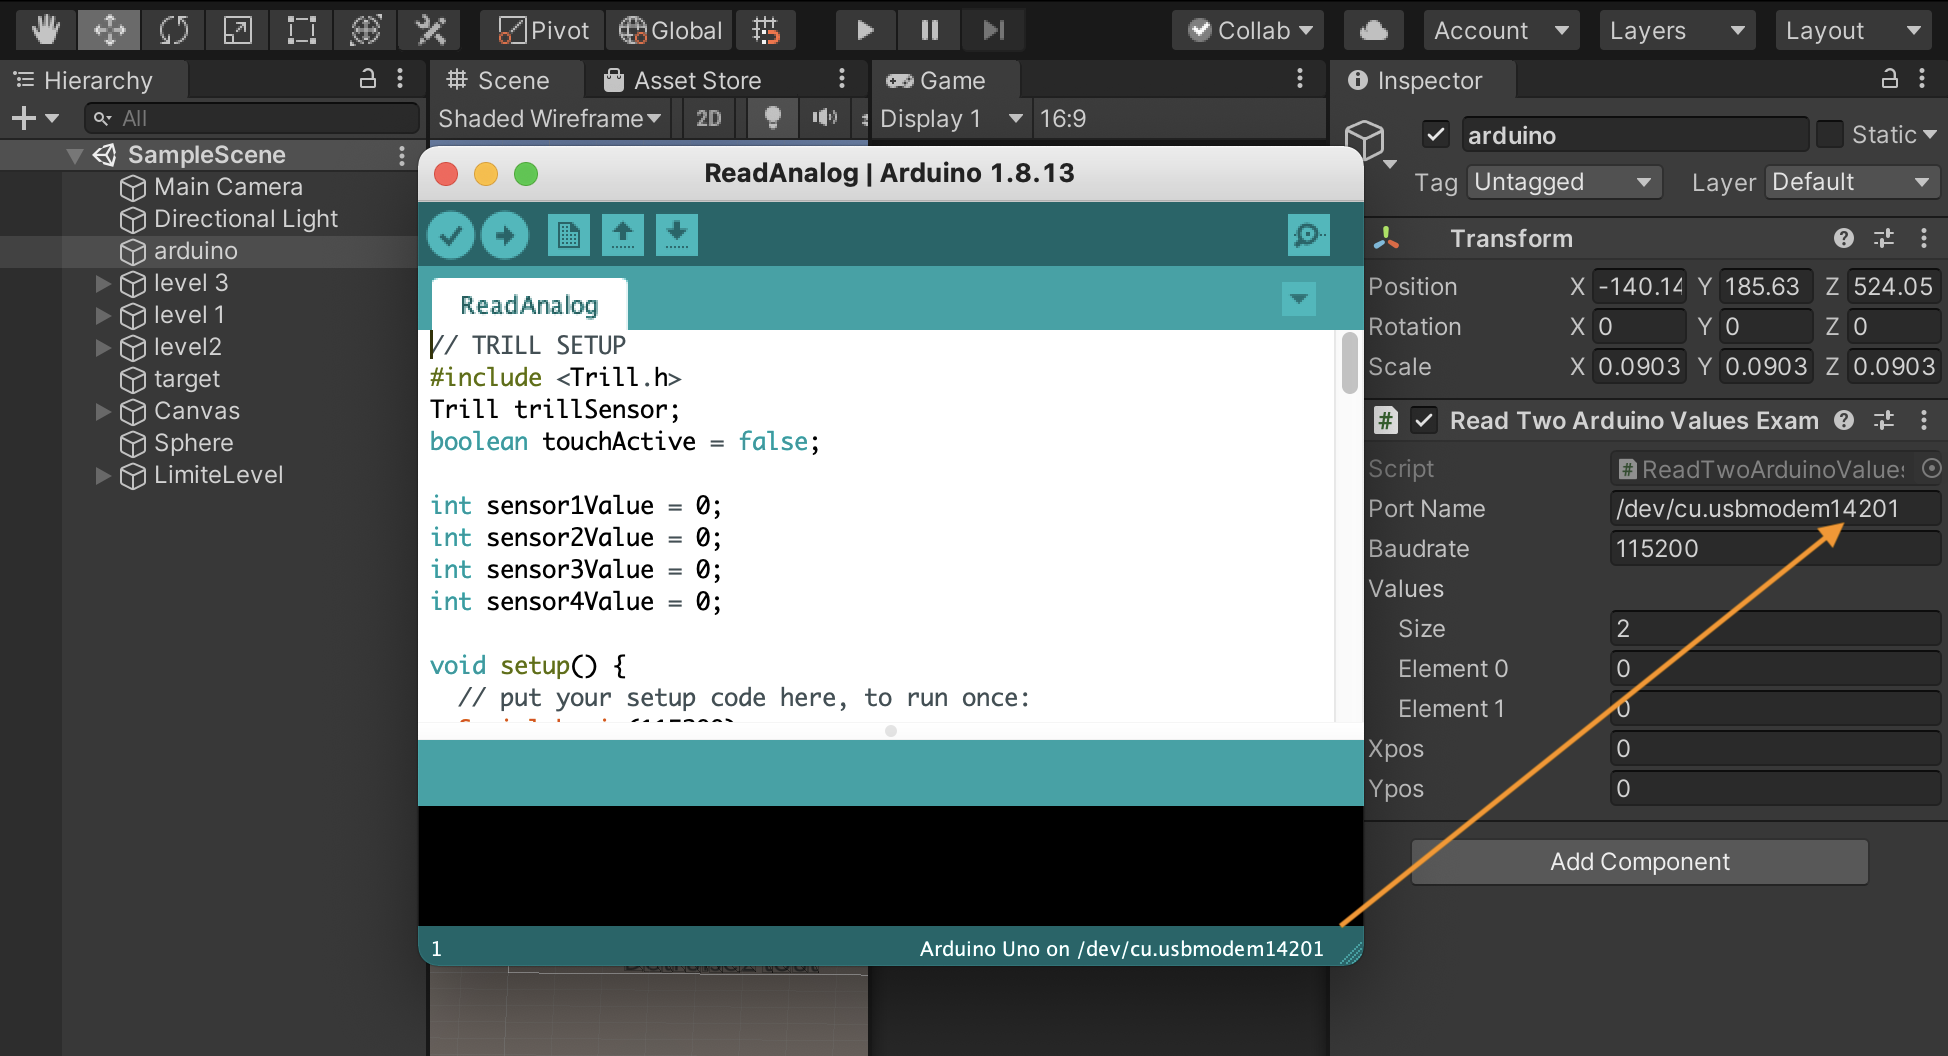Create a new Arduino sketch

pos(569,235)
